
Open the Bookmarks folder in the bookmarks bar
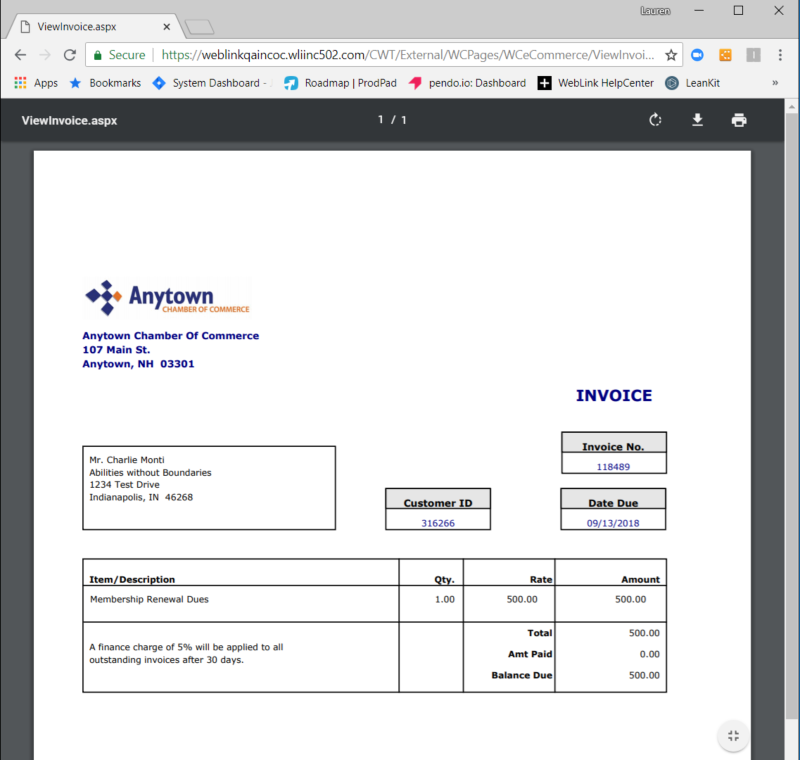[x=105, y=83]
